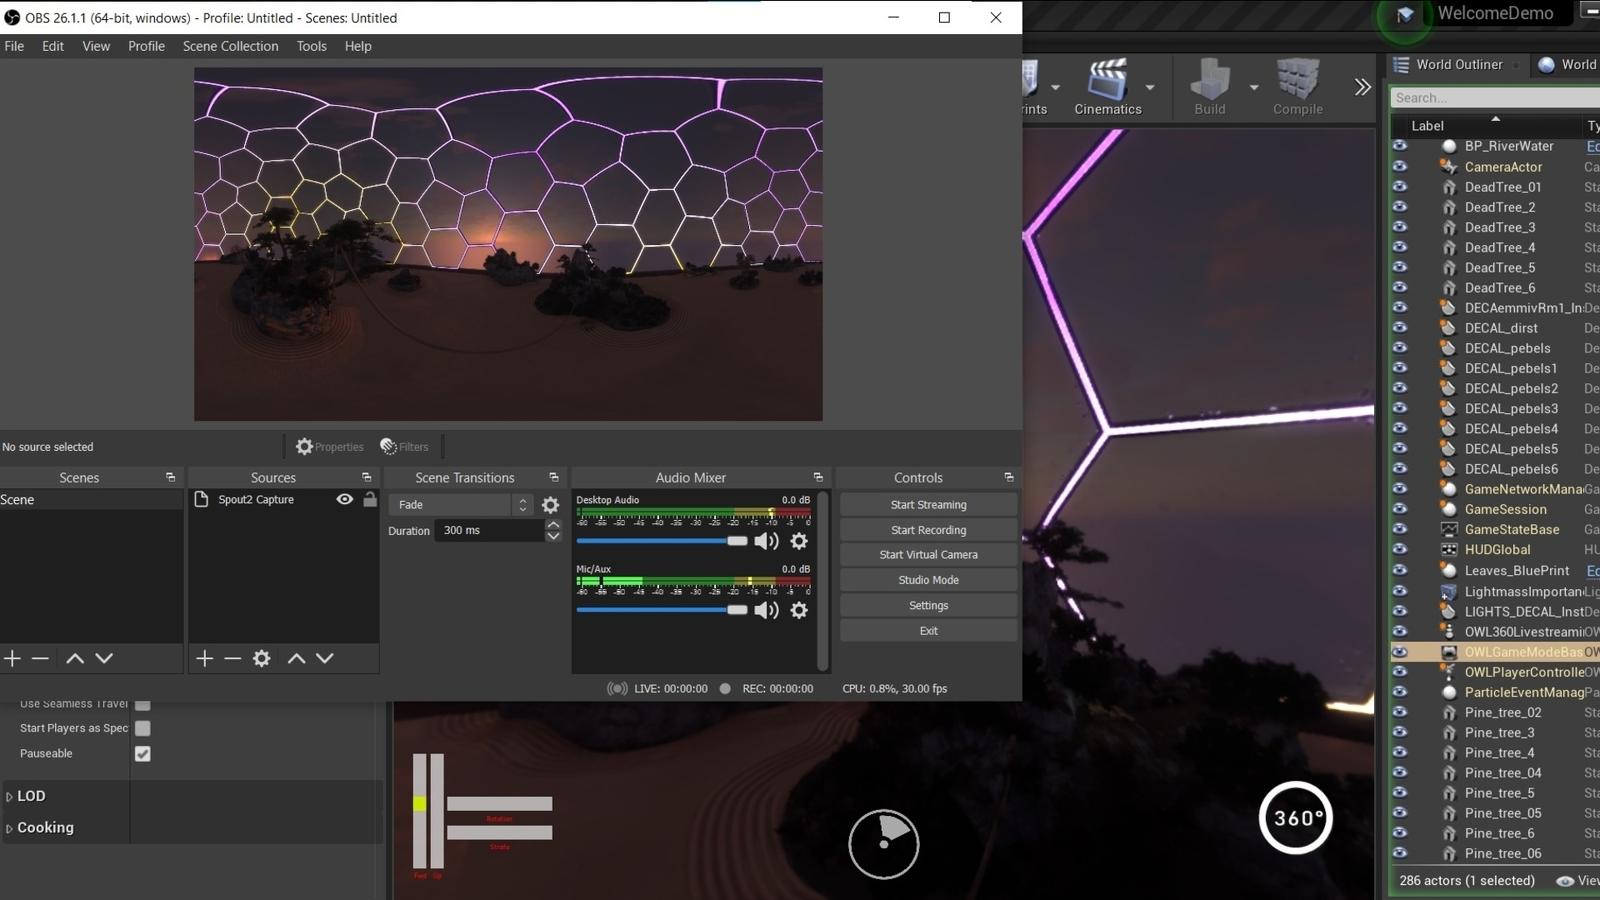Uncheck the Pauseable checkbox
1600x900 pixels.
pos(142,753)
